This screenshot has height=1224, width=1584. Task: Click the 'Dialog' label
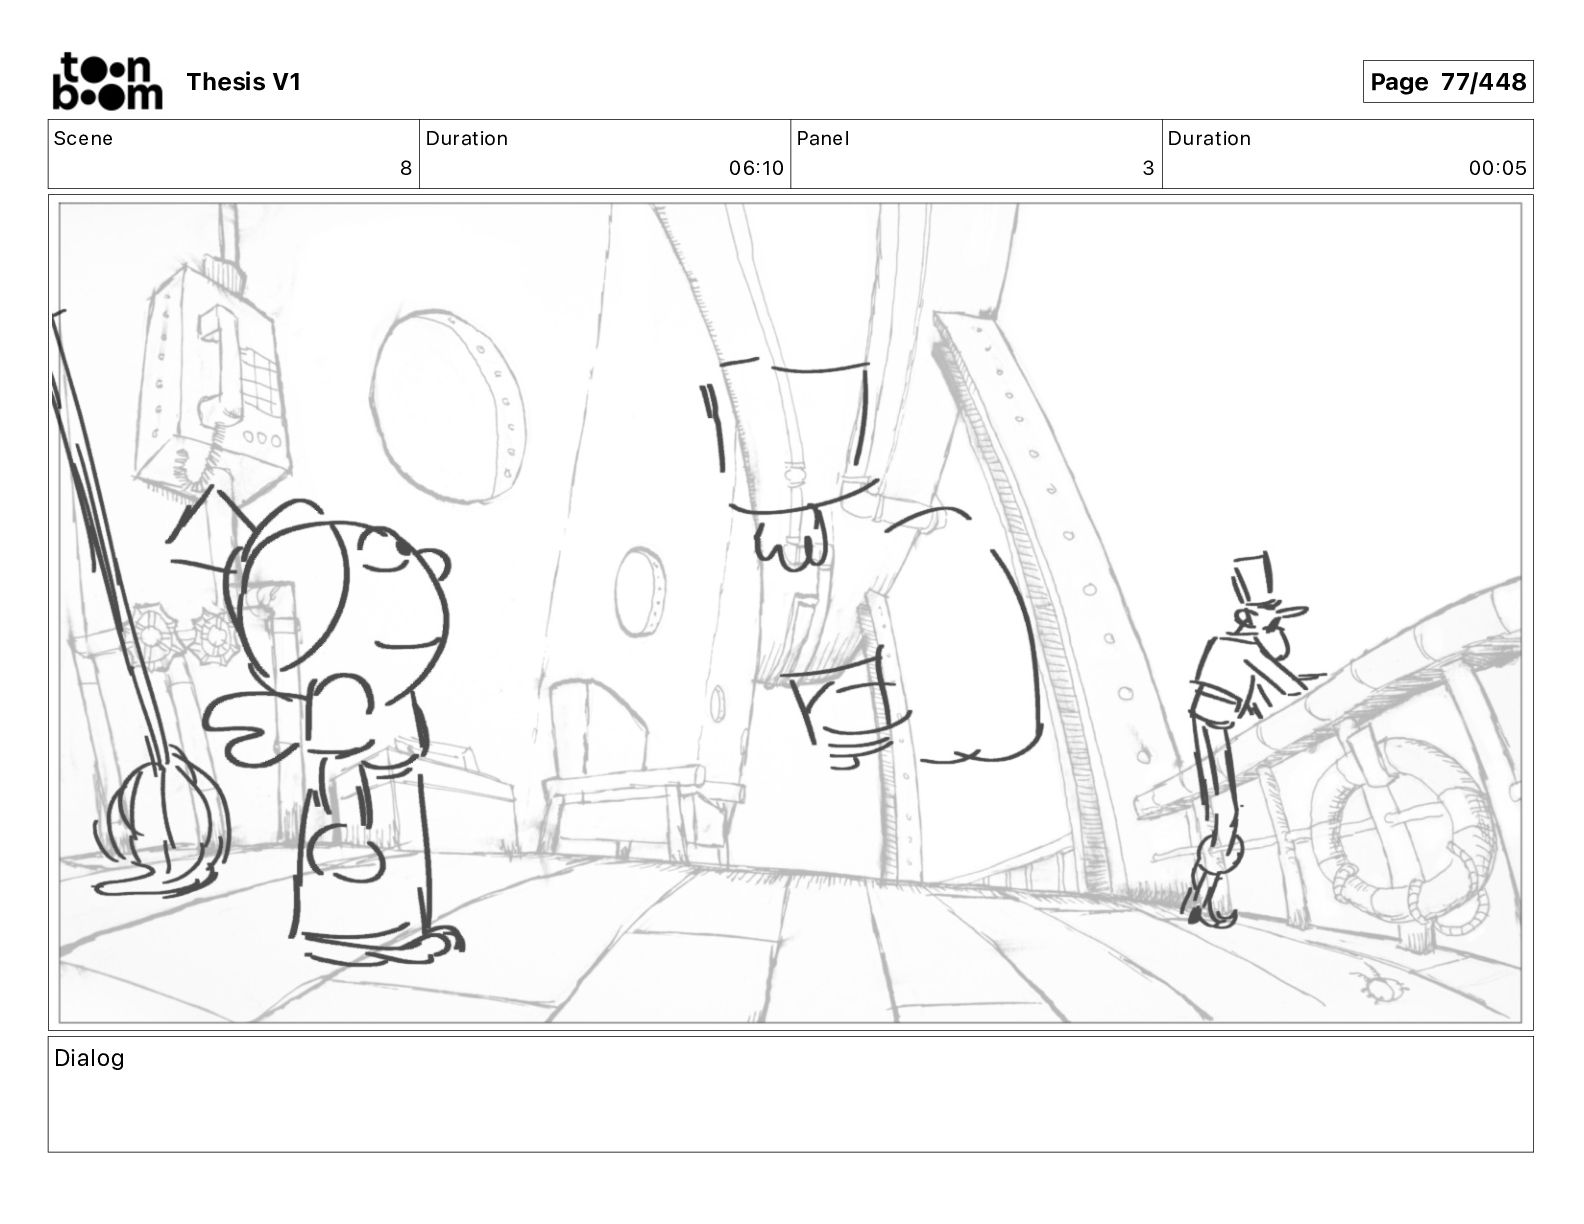tap(89, 1058)
